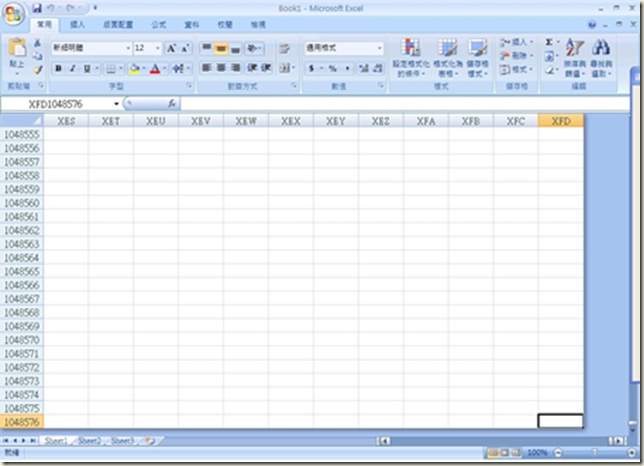Toggle Underline formatting
This screenshot has height=466, width=644.
click(87, 69)
